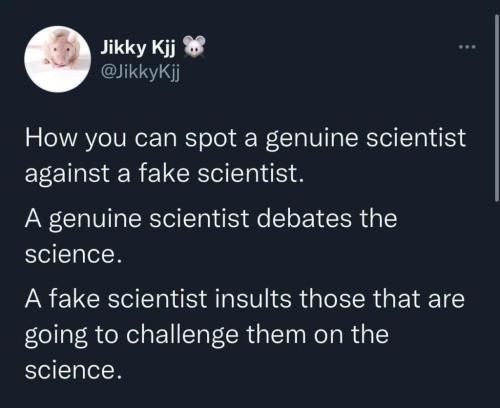The width and height of the screenshot is (500, 408).
Task: Click the vertical scrollbar thumb
Action: [497, 108]
